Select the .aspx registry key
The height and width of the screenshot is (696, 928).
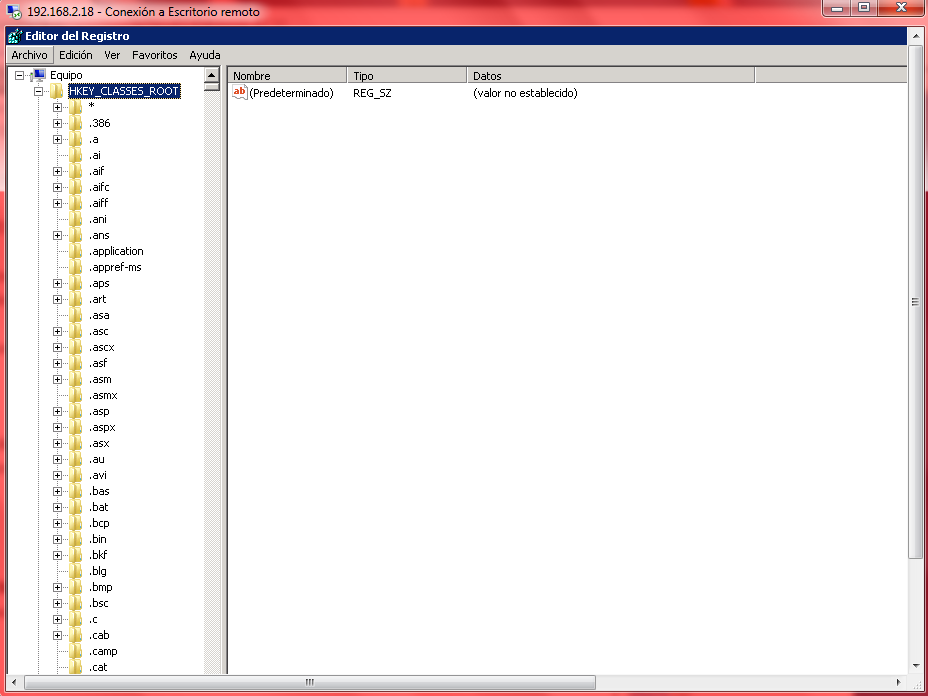pyautogui.click(x=101, y=427)
